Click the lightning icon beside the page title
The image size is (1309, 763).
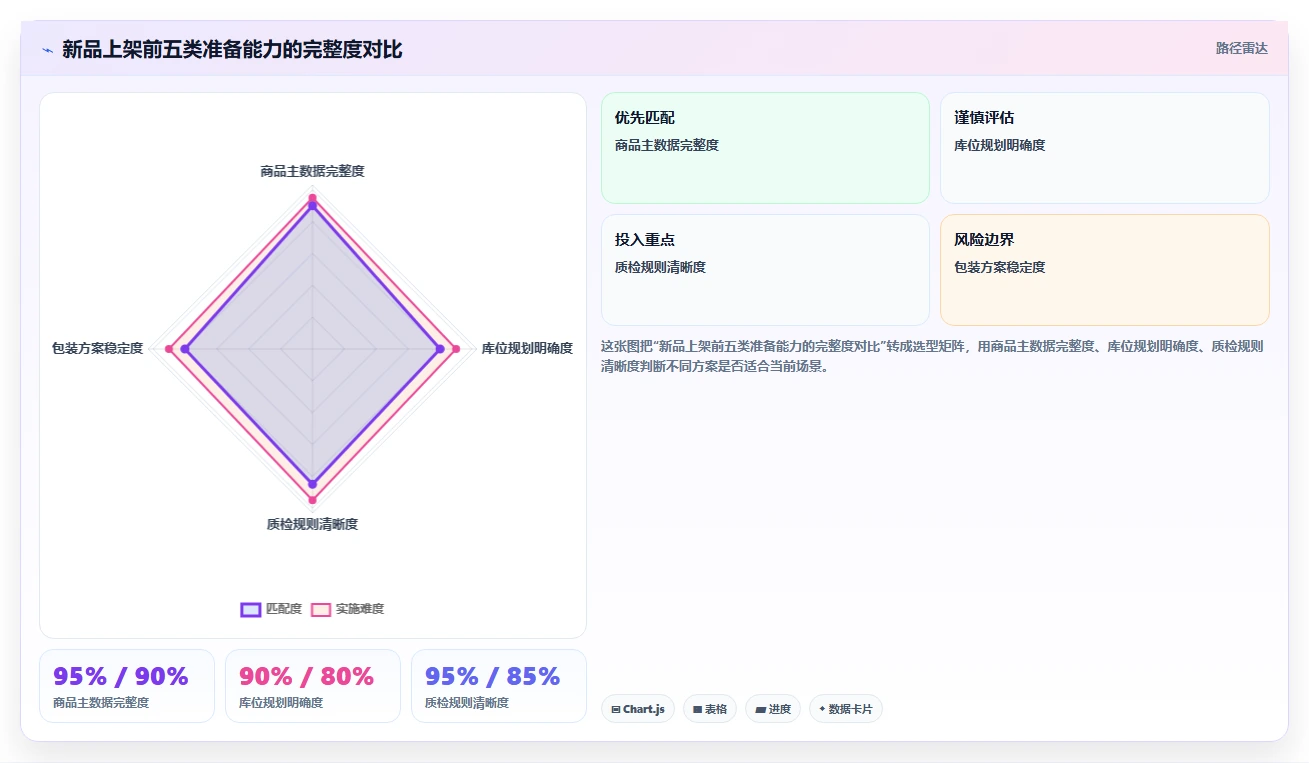[48, 50]
